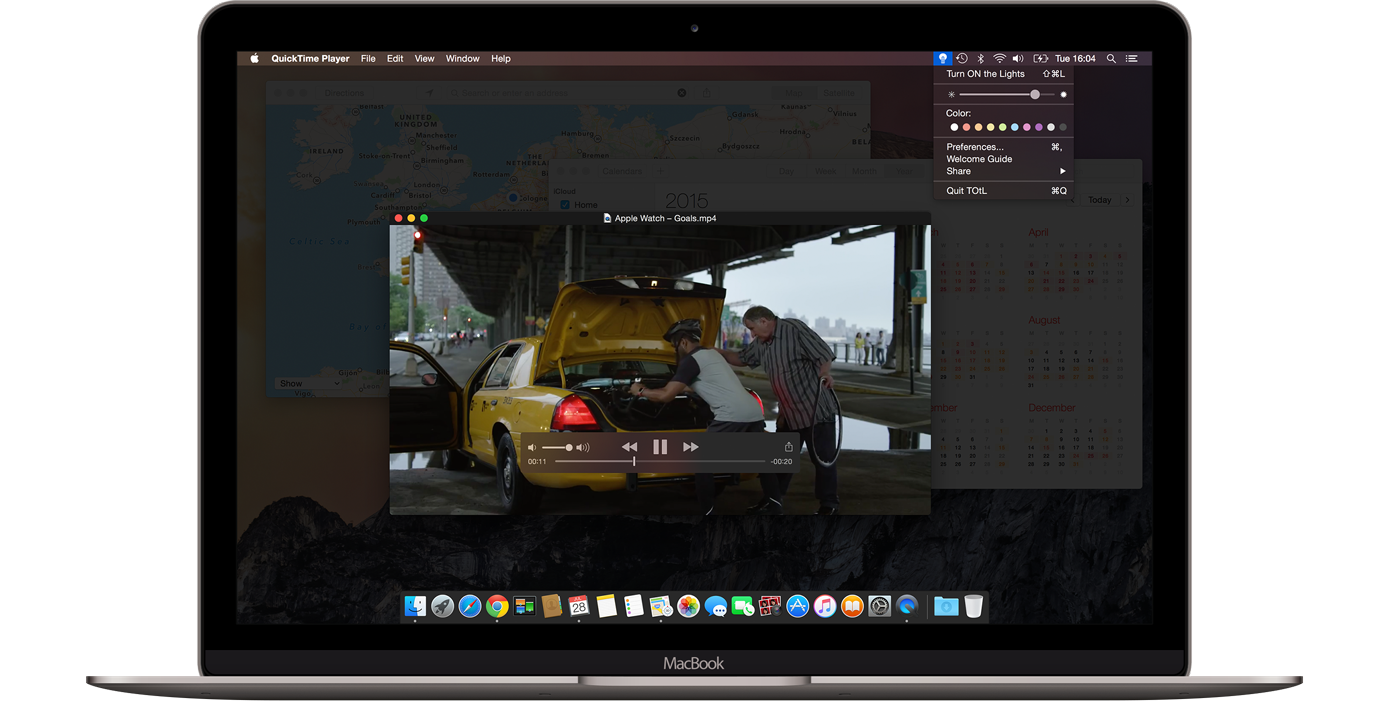Screen dimensions: 1400x716
Task: Open Calendar icon in the Dock
Action: point(579,606)
